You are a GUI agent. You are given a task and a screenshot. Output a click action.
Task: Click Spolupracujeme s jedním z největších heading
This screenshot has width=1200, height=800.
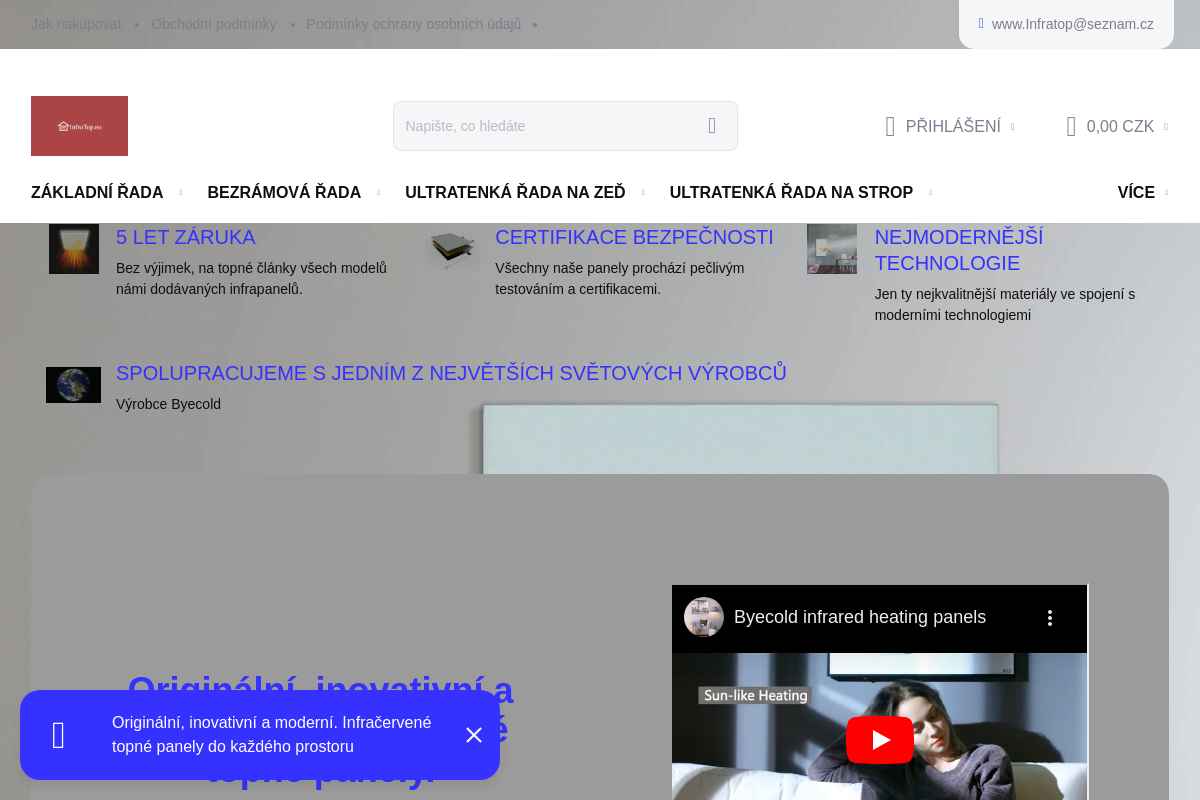[x=451, y=373]
